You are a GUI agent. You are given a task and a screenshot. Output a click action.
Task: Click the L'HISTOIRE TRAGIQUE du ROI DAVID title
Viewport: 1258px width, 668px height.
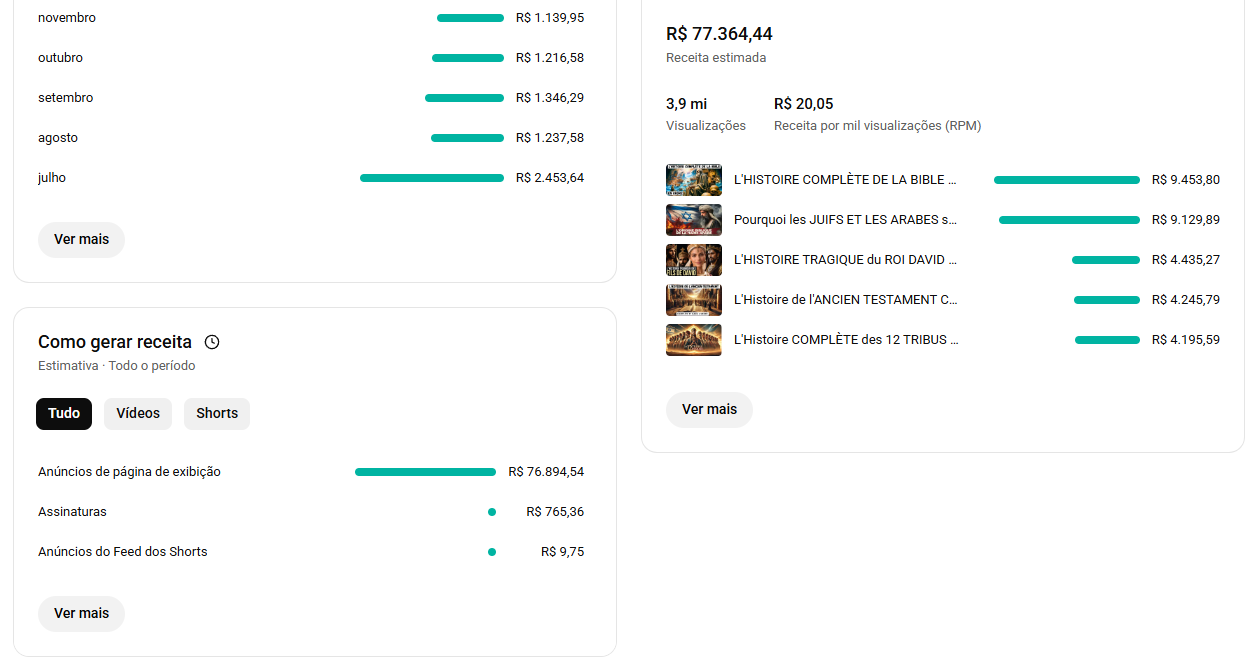pyautogui.click(x=845, y=260)
